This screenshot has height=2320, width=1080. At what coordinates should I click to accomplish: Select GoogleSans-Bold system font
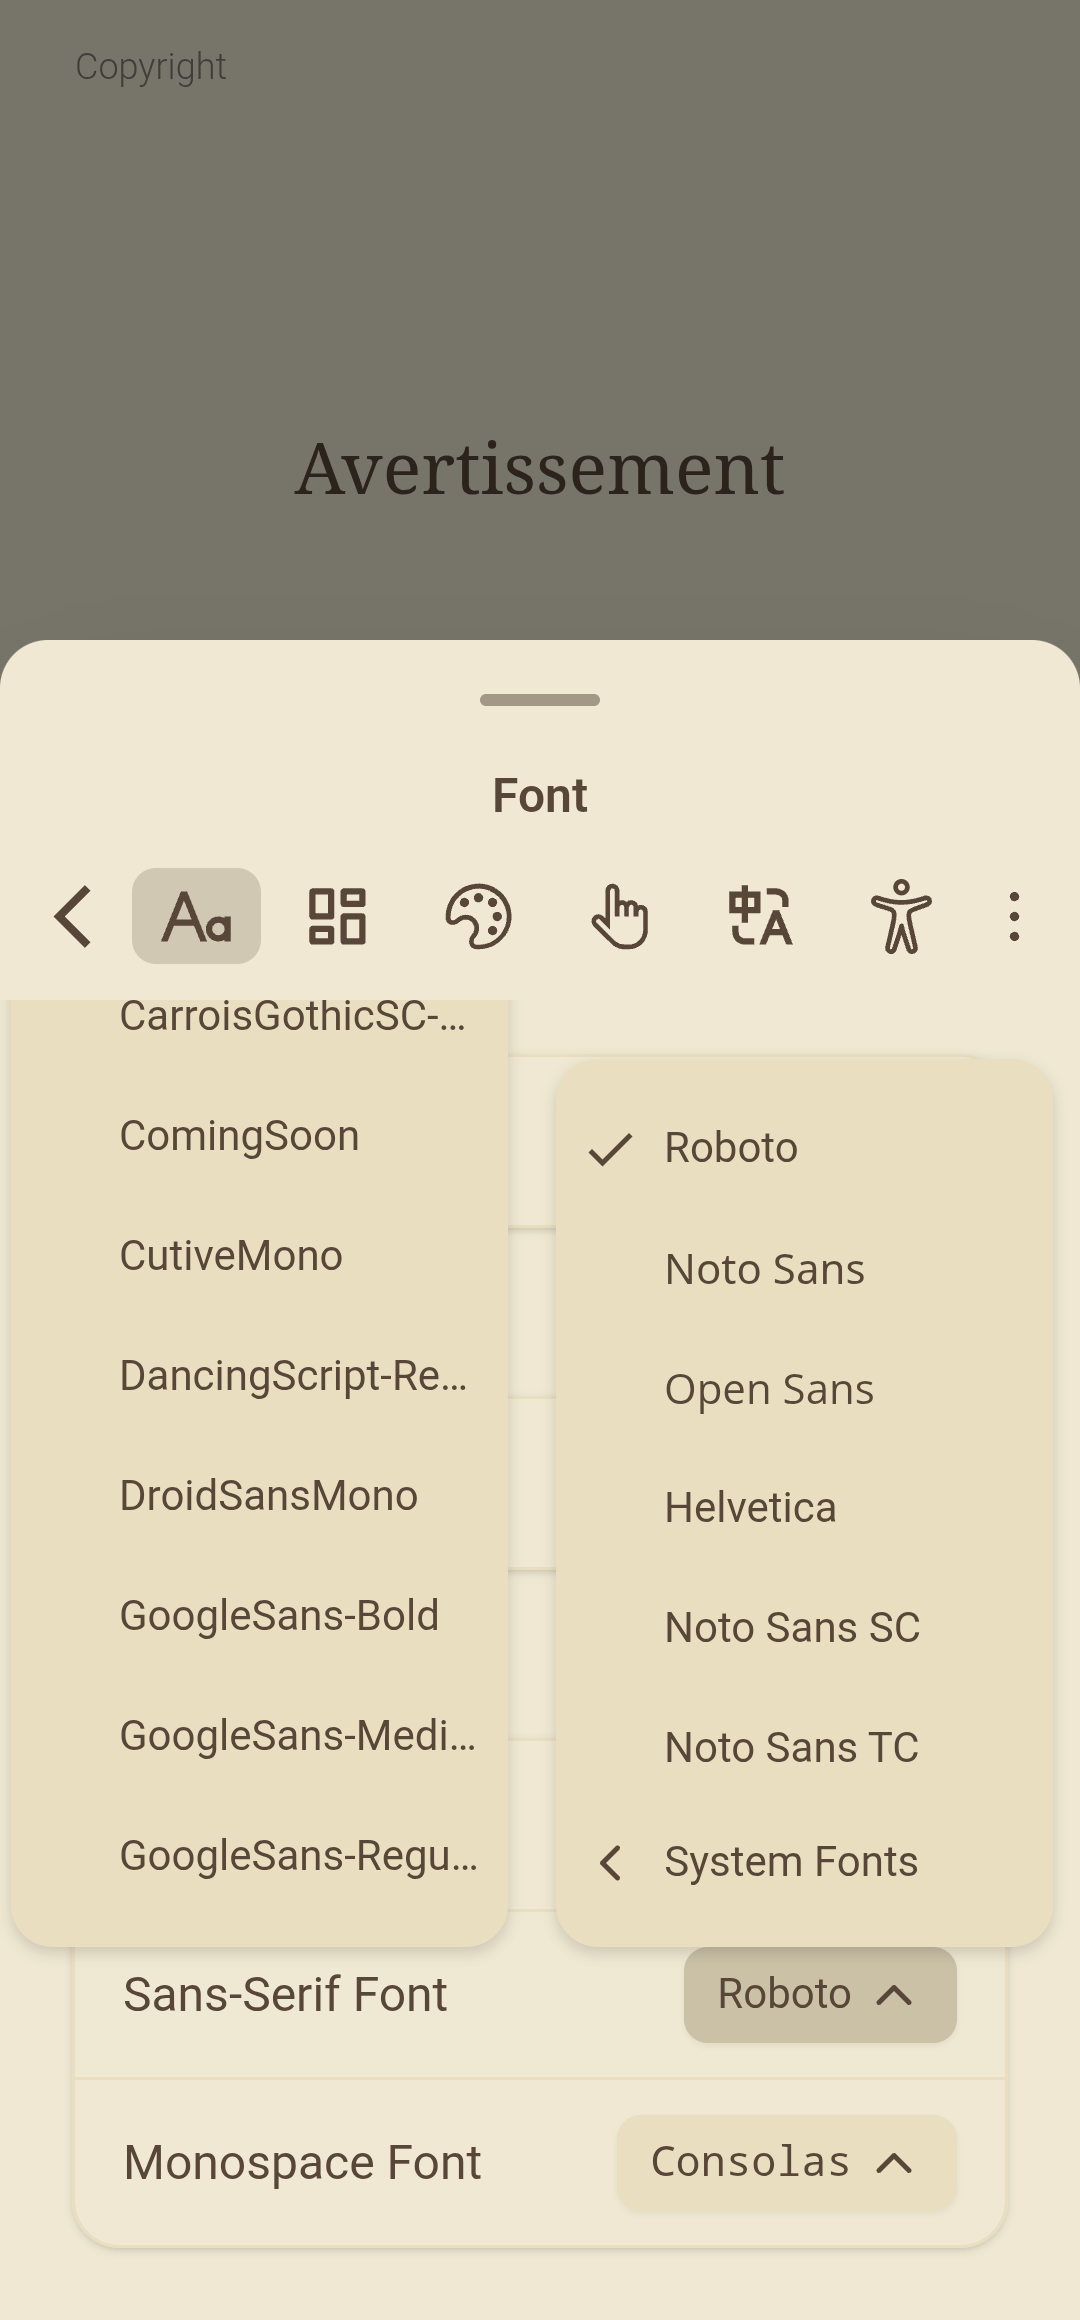click(279, 1616)
